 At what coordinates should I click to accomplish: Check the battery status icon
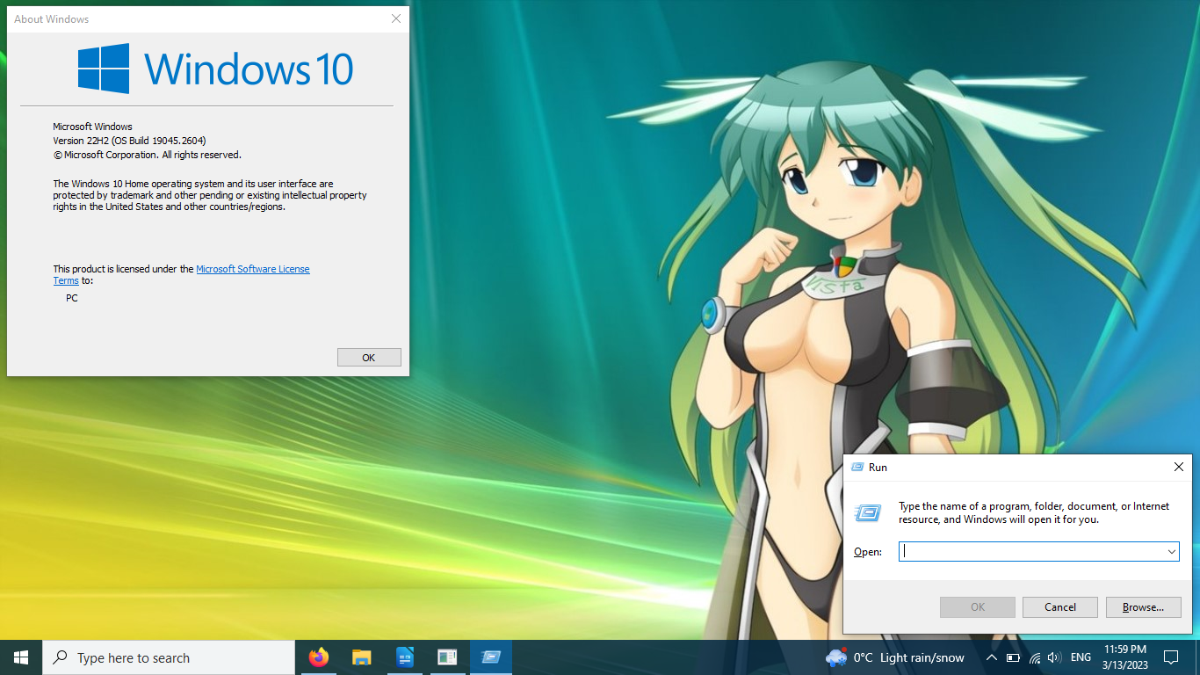(x=1013, y=658)
